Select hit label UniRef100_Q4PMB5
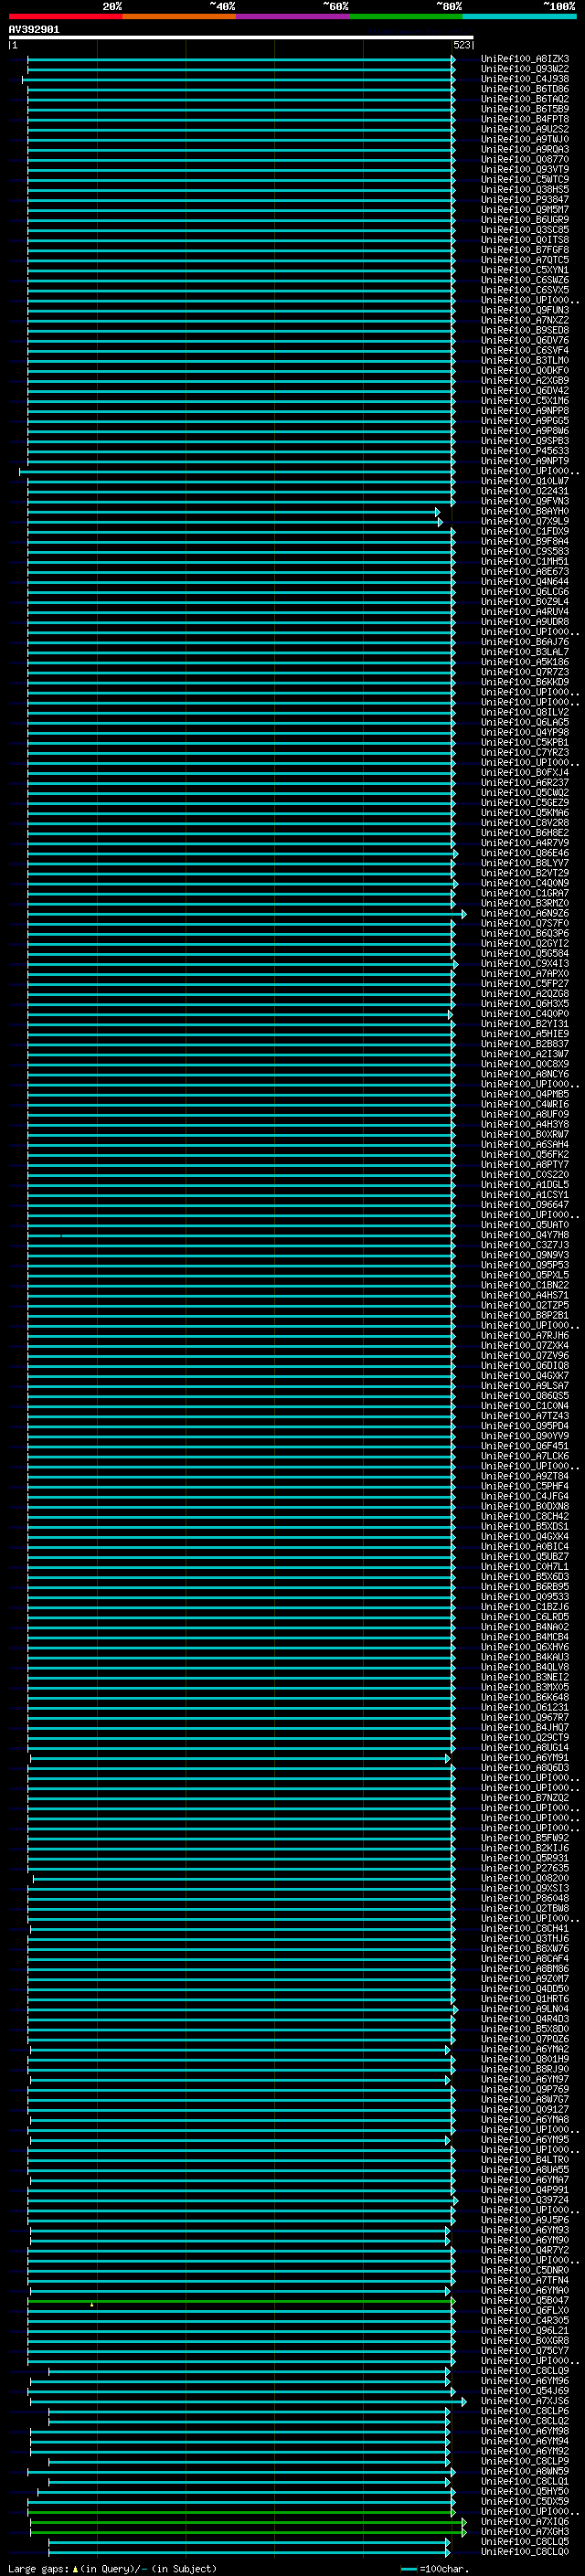This screenshot has height=2576, width=585. pos(525,1094)
